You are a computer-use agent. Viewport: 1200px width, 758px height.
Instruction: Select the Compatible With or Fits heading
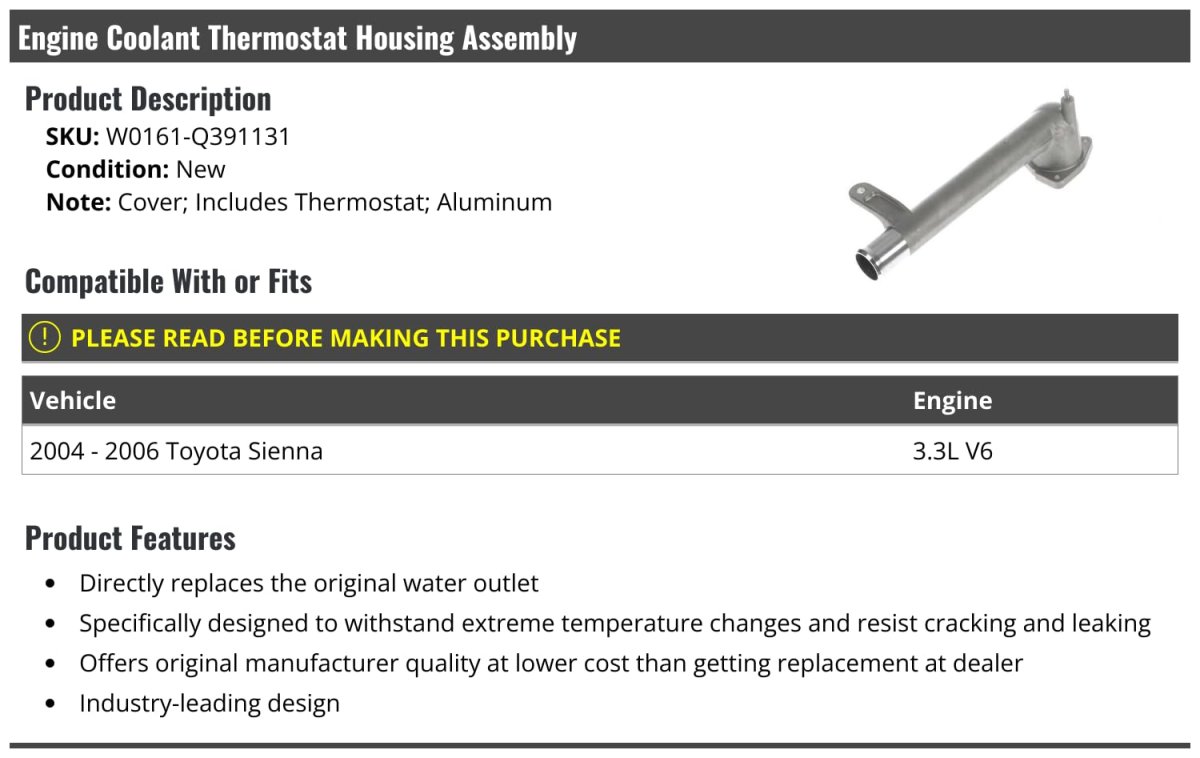click(x=168, y=282)
